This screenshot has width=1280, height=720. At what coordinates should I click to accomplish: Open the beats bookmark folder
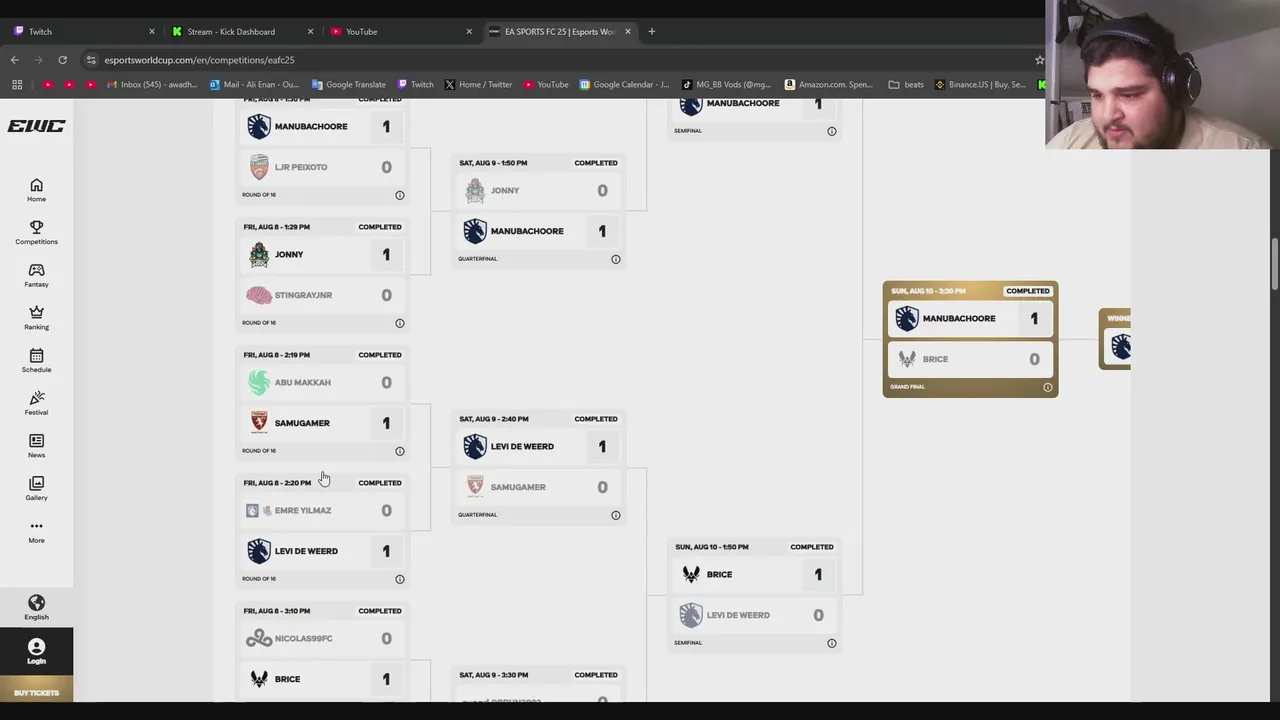[x=906, y=84]
